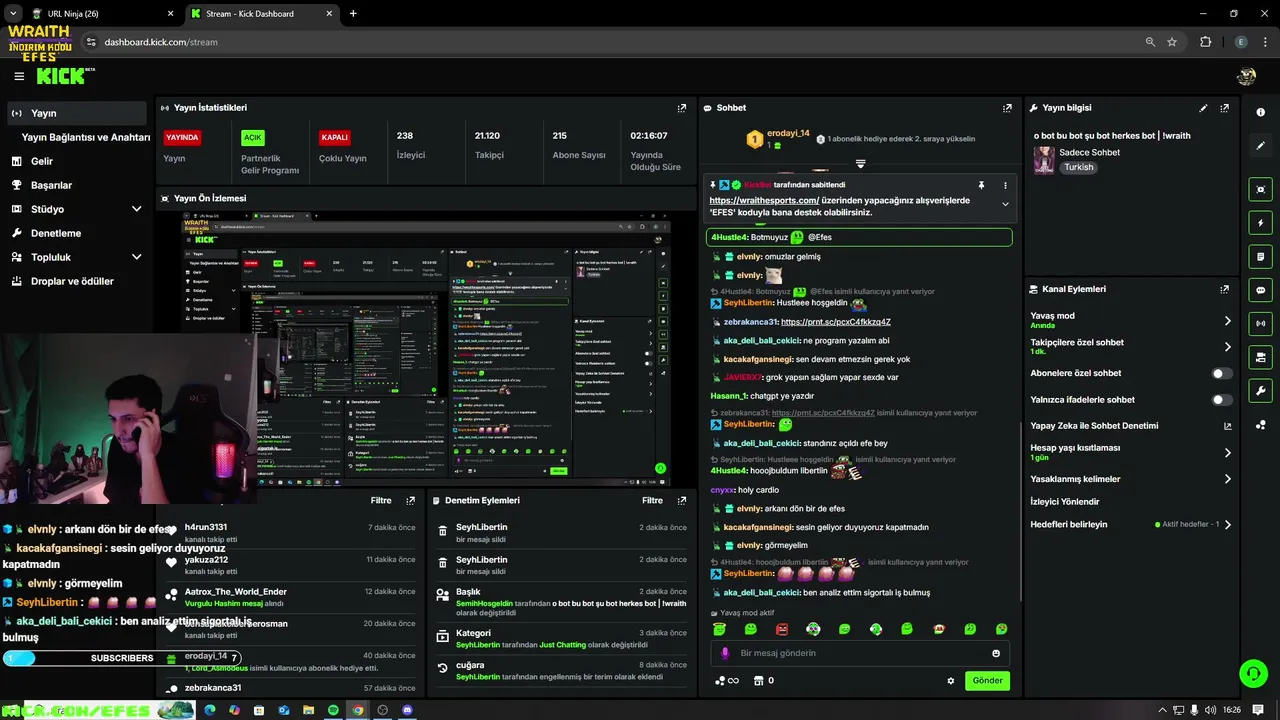Image resolution: width=1280 pixels, height=720 pixels.
Task: Click the dashboard.kick.com/stream address bar
Action: tap(161, 42)
